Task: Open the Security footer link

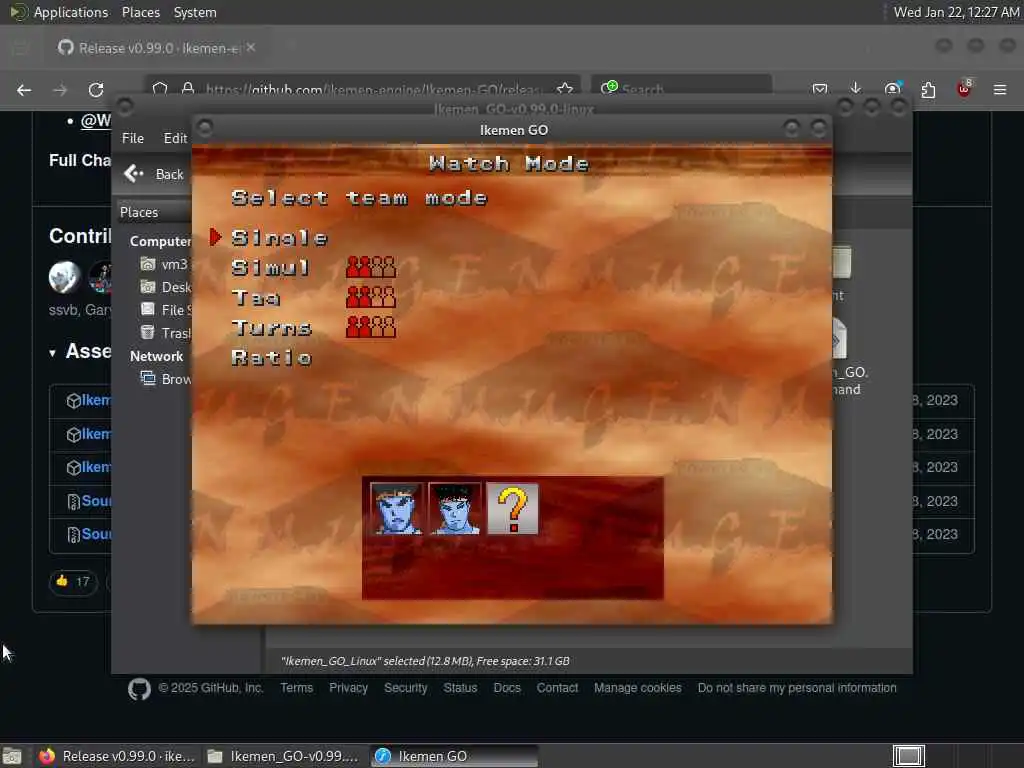Action: pyautogui.click(x=406, y=688)
